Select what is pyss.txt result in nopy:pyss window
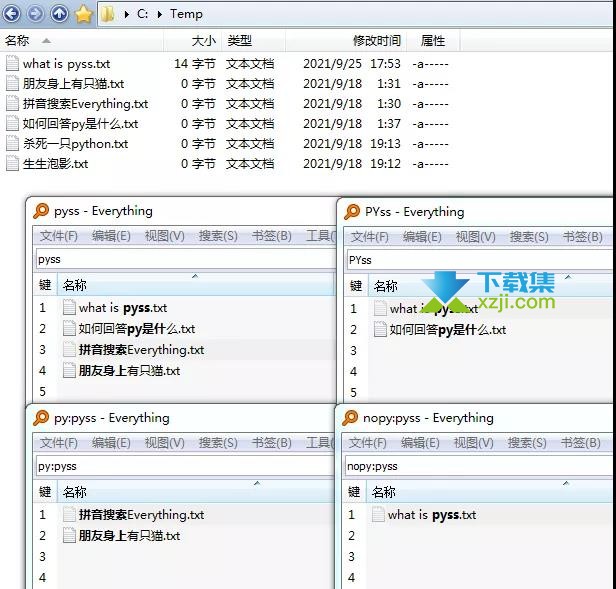Screen dimensions: 616x589 [x=432, y=515]
